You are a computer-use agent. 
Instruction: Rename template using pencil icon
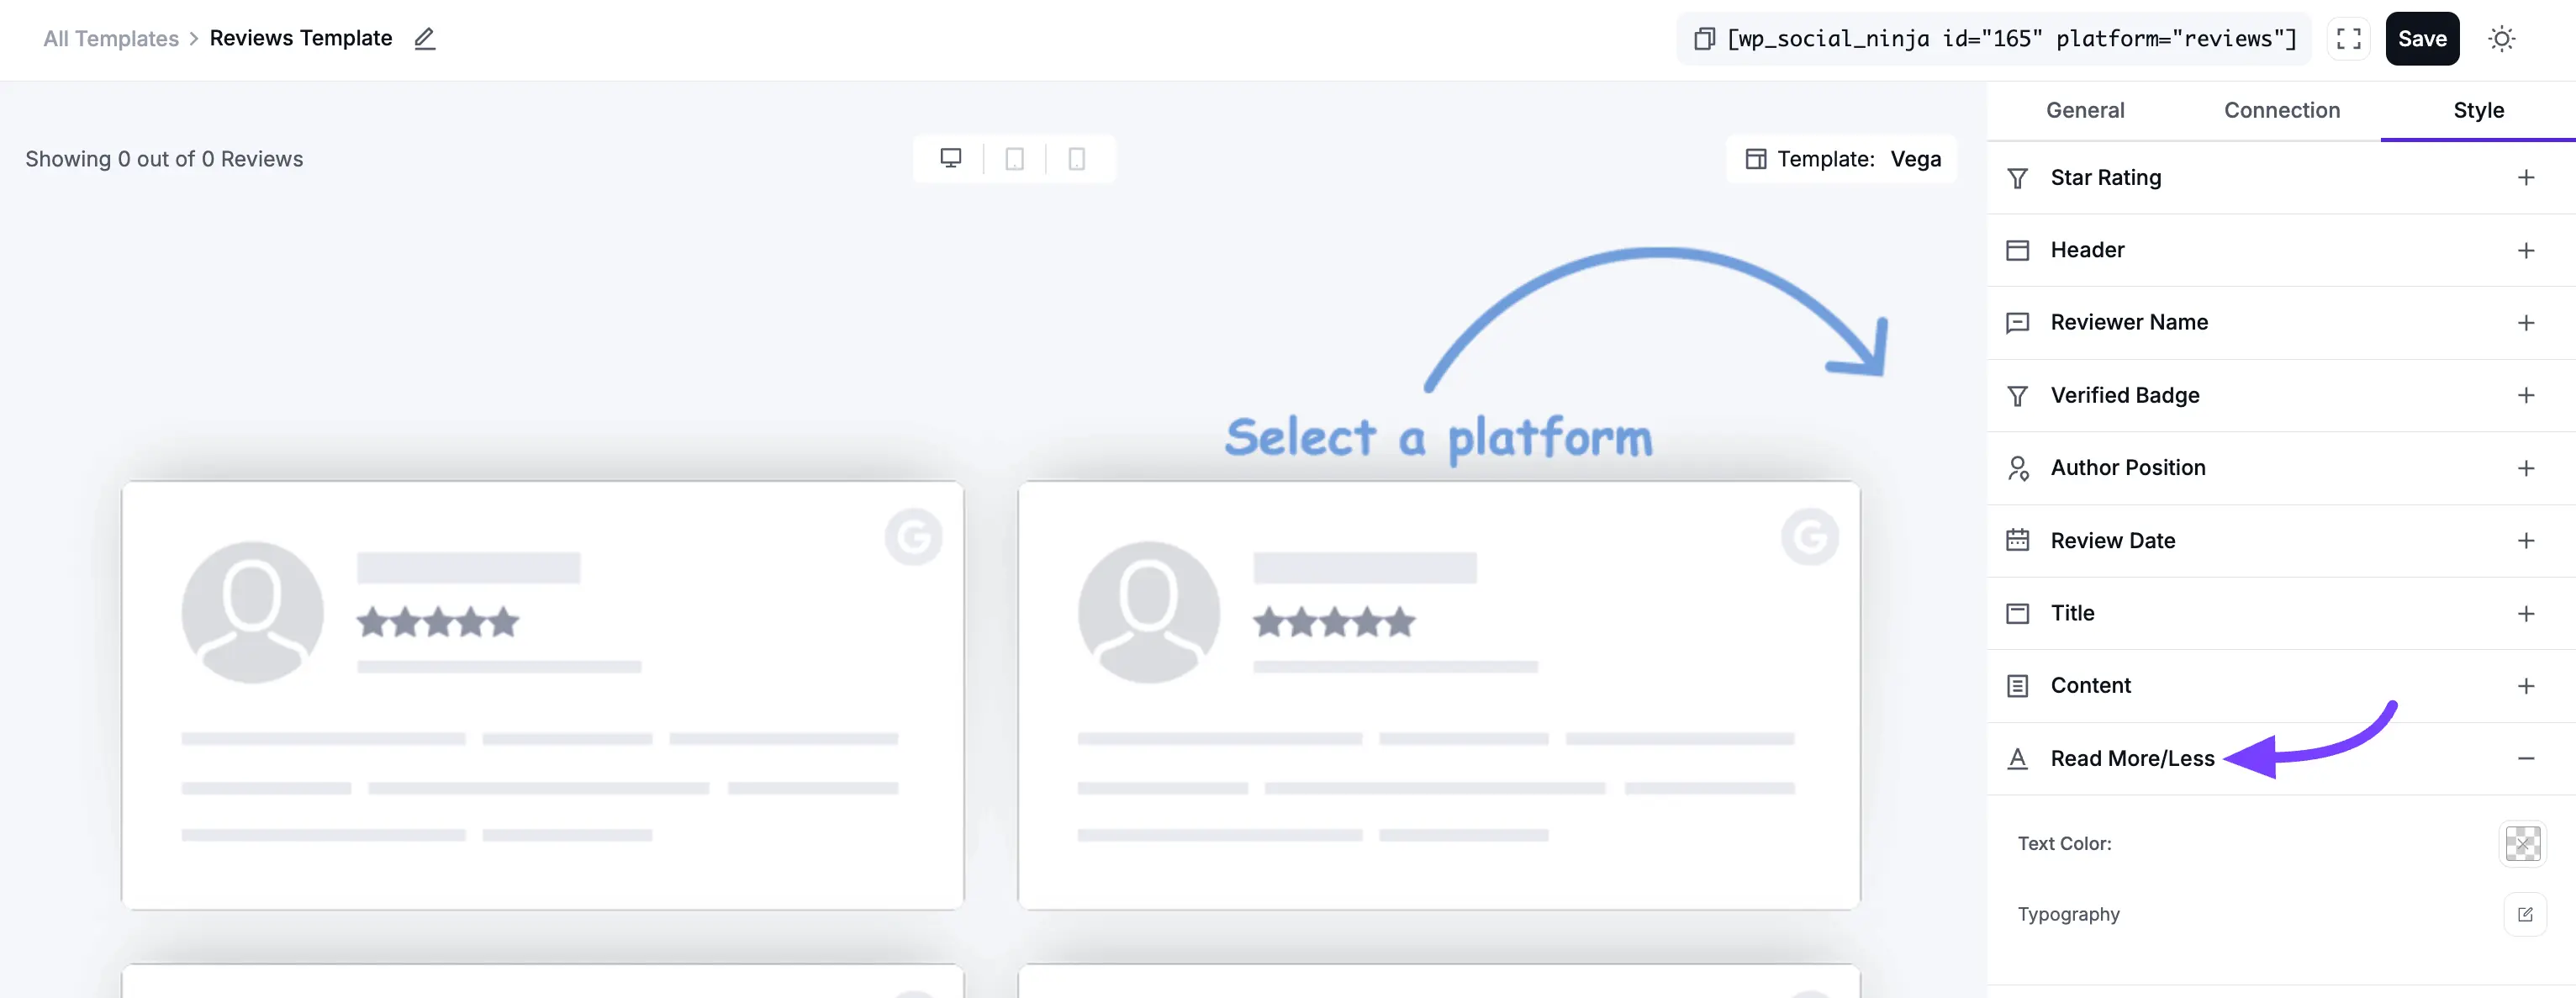[424, 38]
